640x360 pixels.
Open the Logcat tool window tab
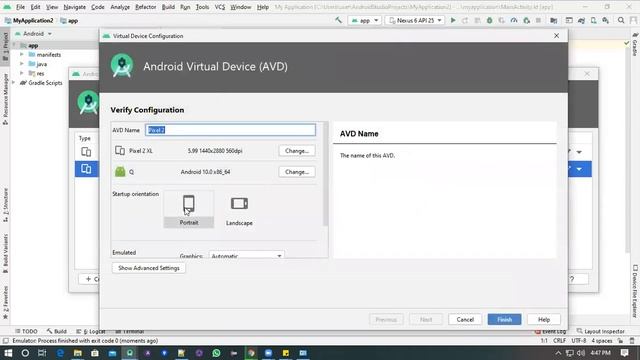(x=91, y=331)
